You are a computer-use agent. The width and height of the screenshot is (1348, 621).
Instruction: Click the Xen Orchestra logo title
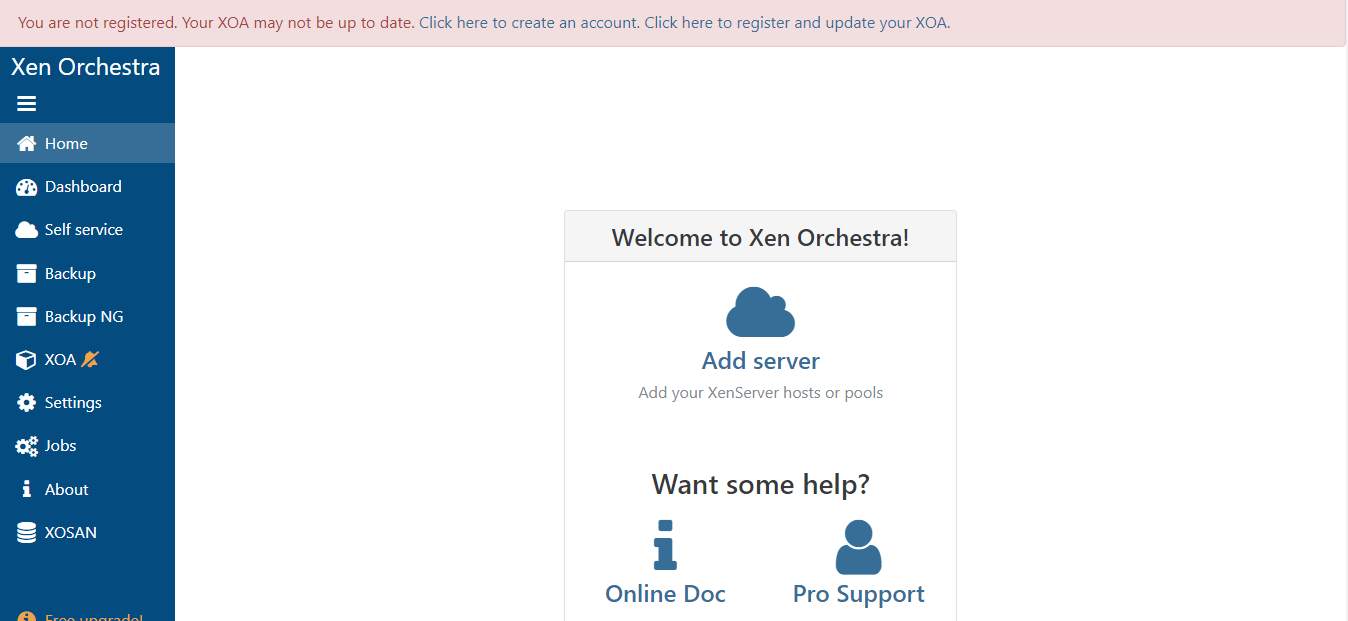click(86, 67)
